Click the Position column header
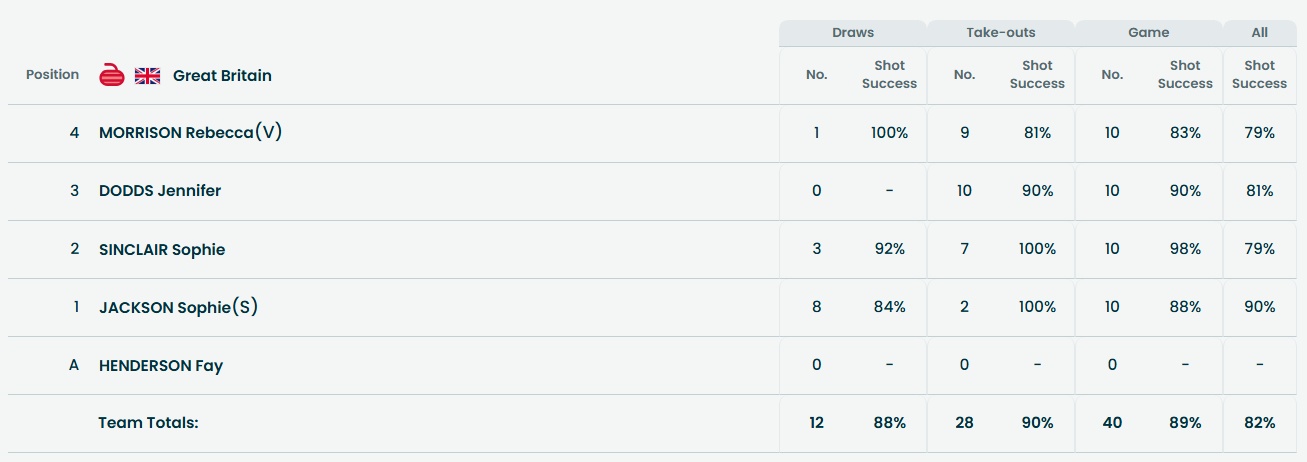Image resolution: width=1307 pixels, height=462 pixels. pos(52,75)
